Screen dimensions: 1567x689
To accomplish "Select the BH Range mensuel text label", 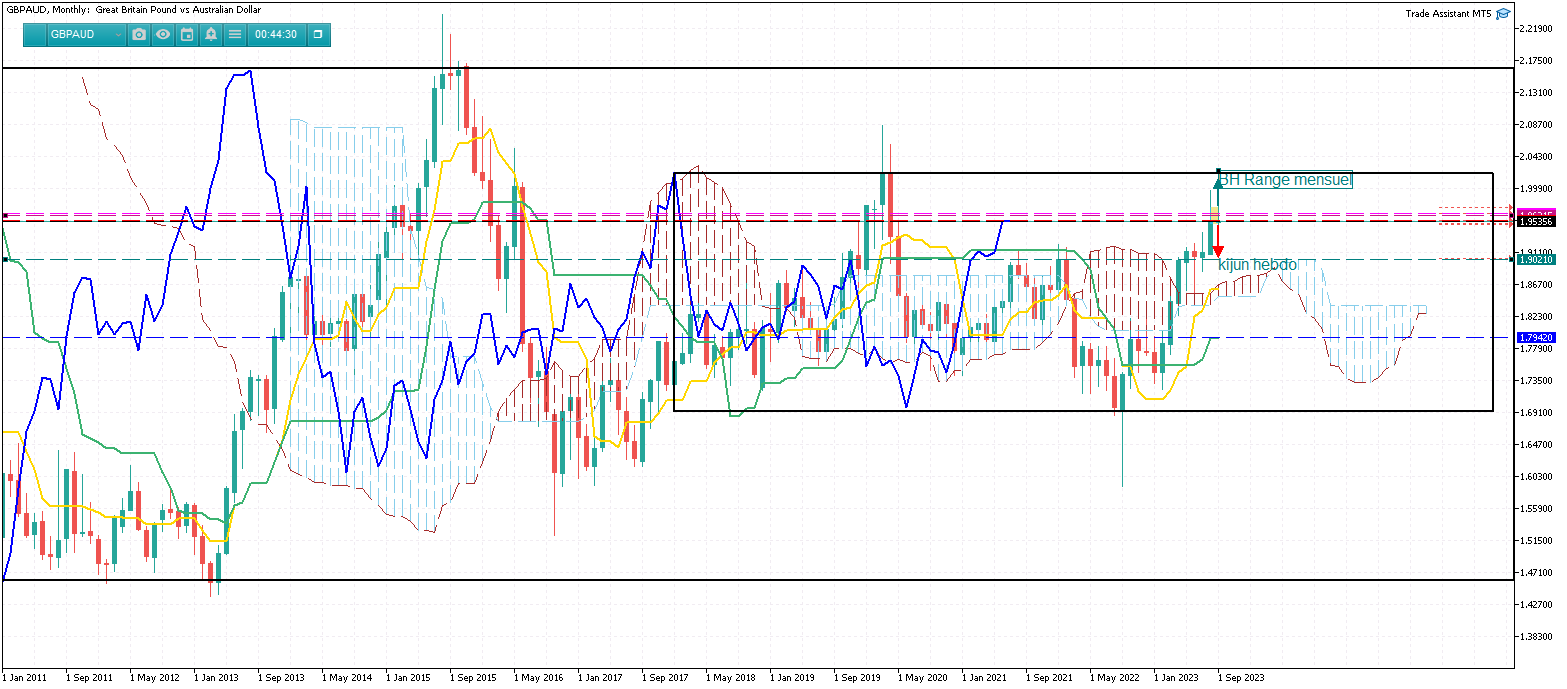I will [1285, 180].
